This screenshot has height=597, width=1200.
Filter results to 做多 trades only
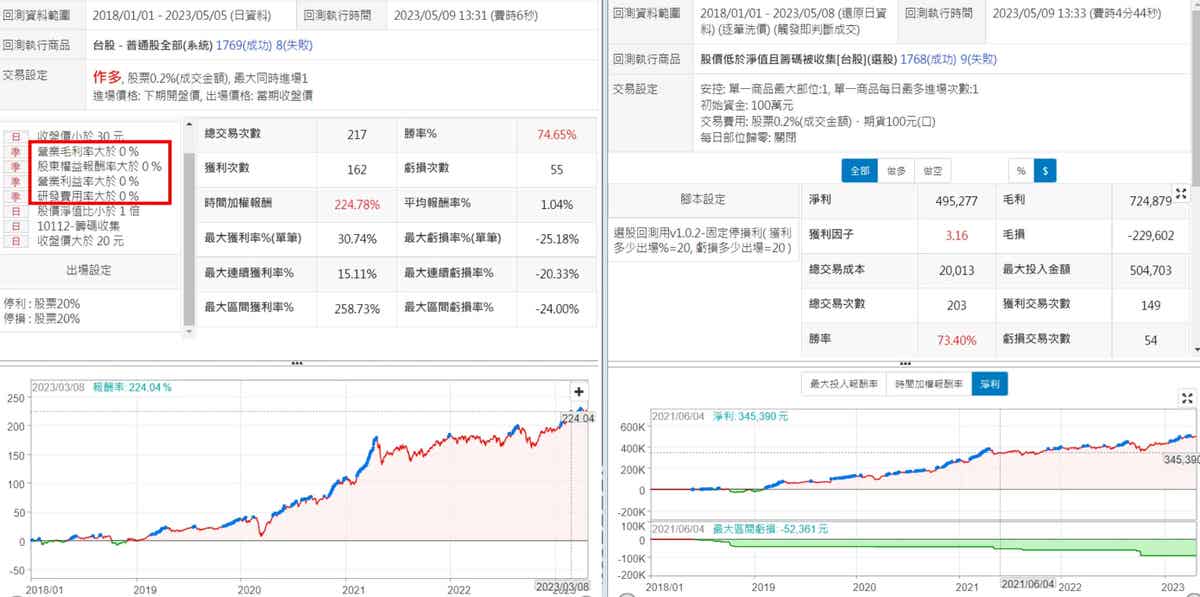[896, 170]
